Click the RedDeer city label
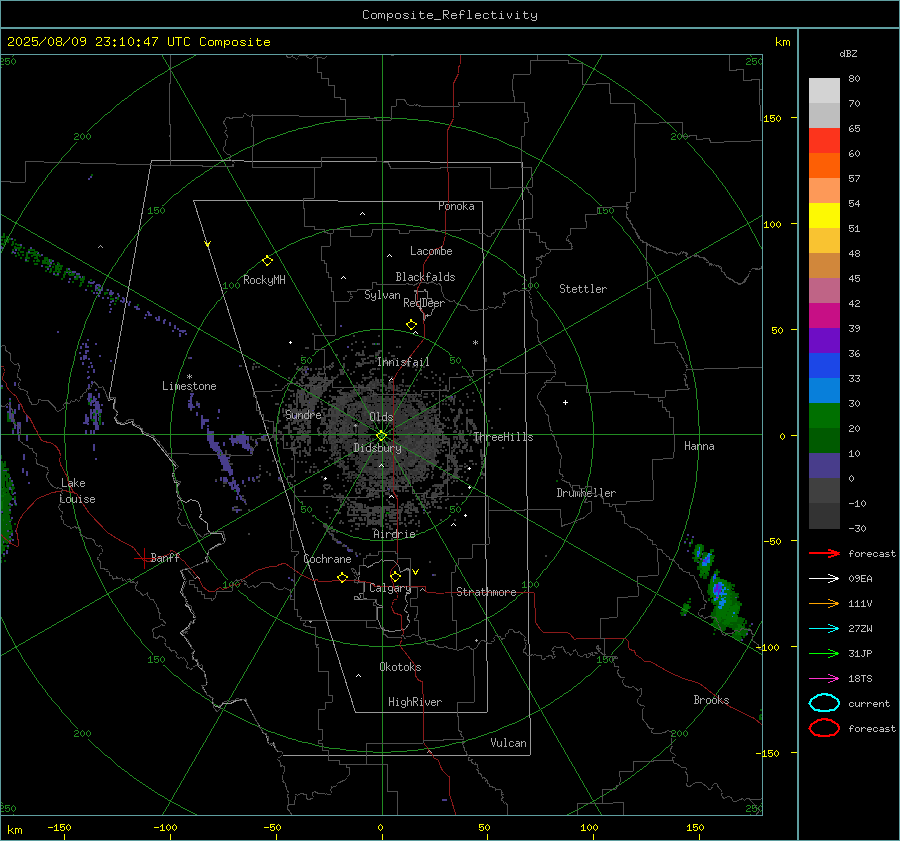Viewport: 900px width, 841px height. coord(424,303)
